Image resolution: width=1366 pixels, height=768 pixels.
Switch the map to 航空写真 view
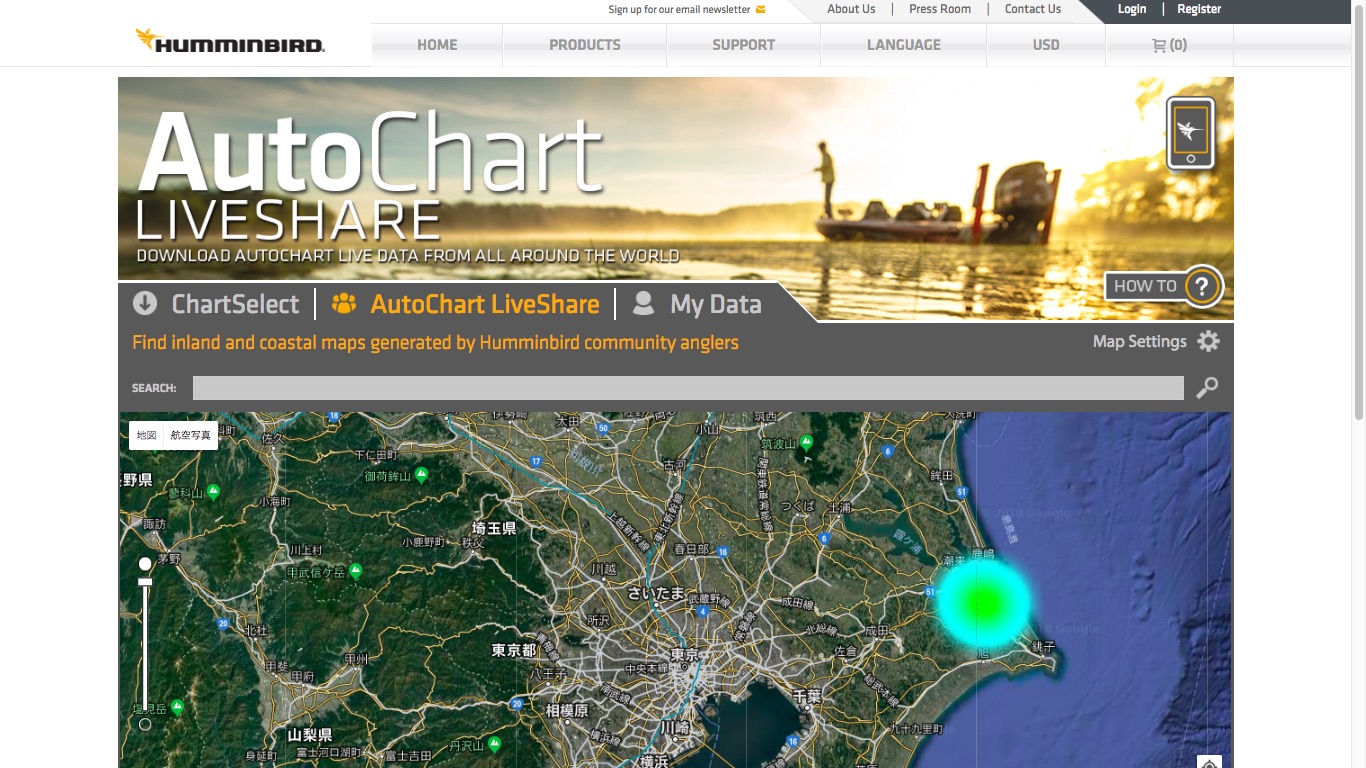191,435
